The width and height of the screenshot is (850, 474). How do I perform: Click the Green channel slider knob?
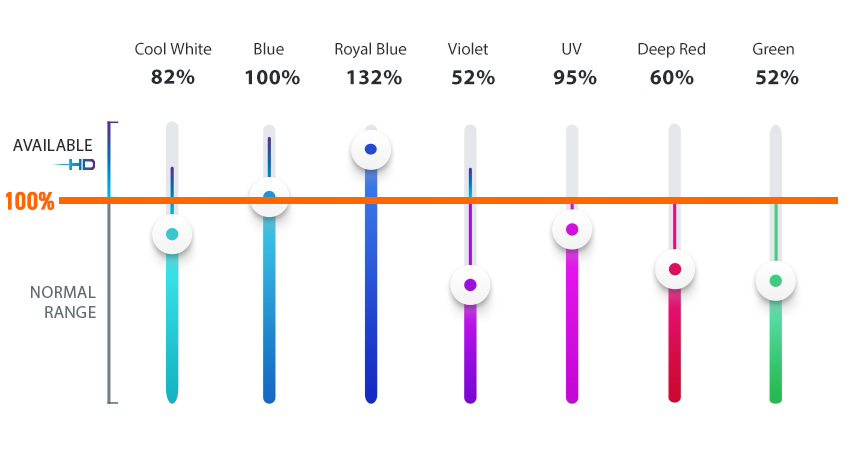click(x=775, y=281)
